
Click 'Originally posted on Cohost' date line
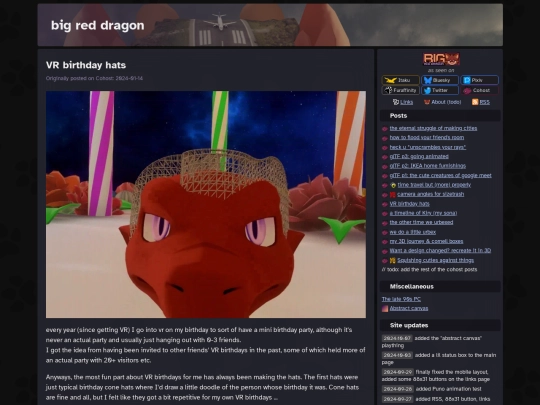(x=94, y=78)
